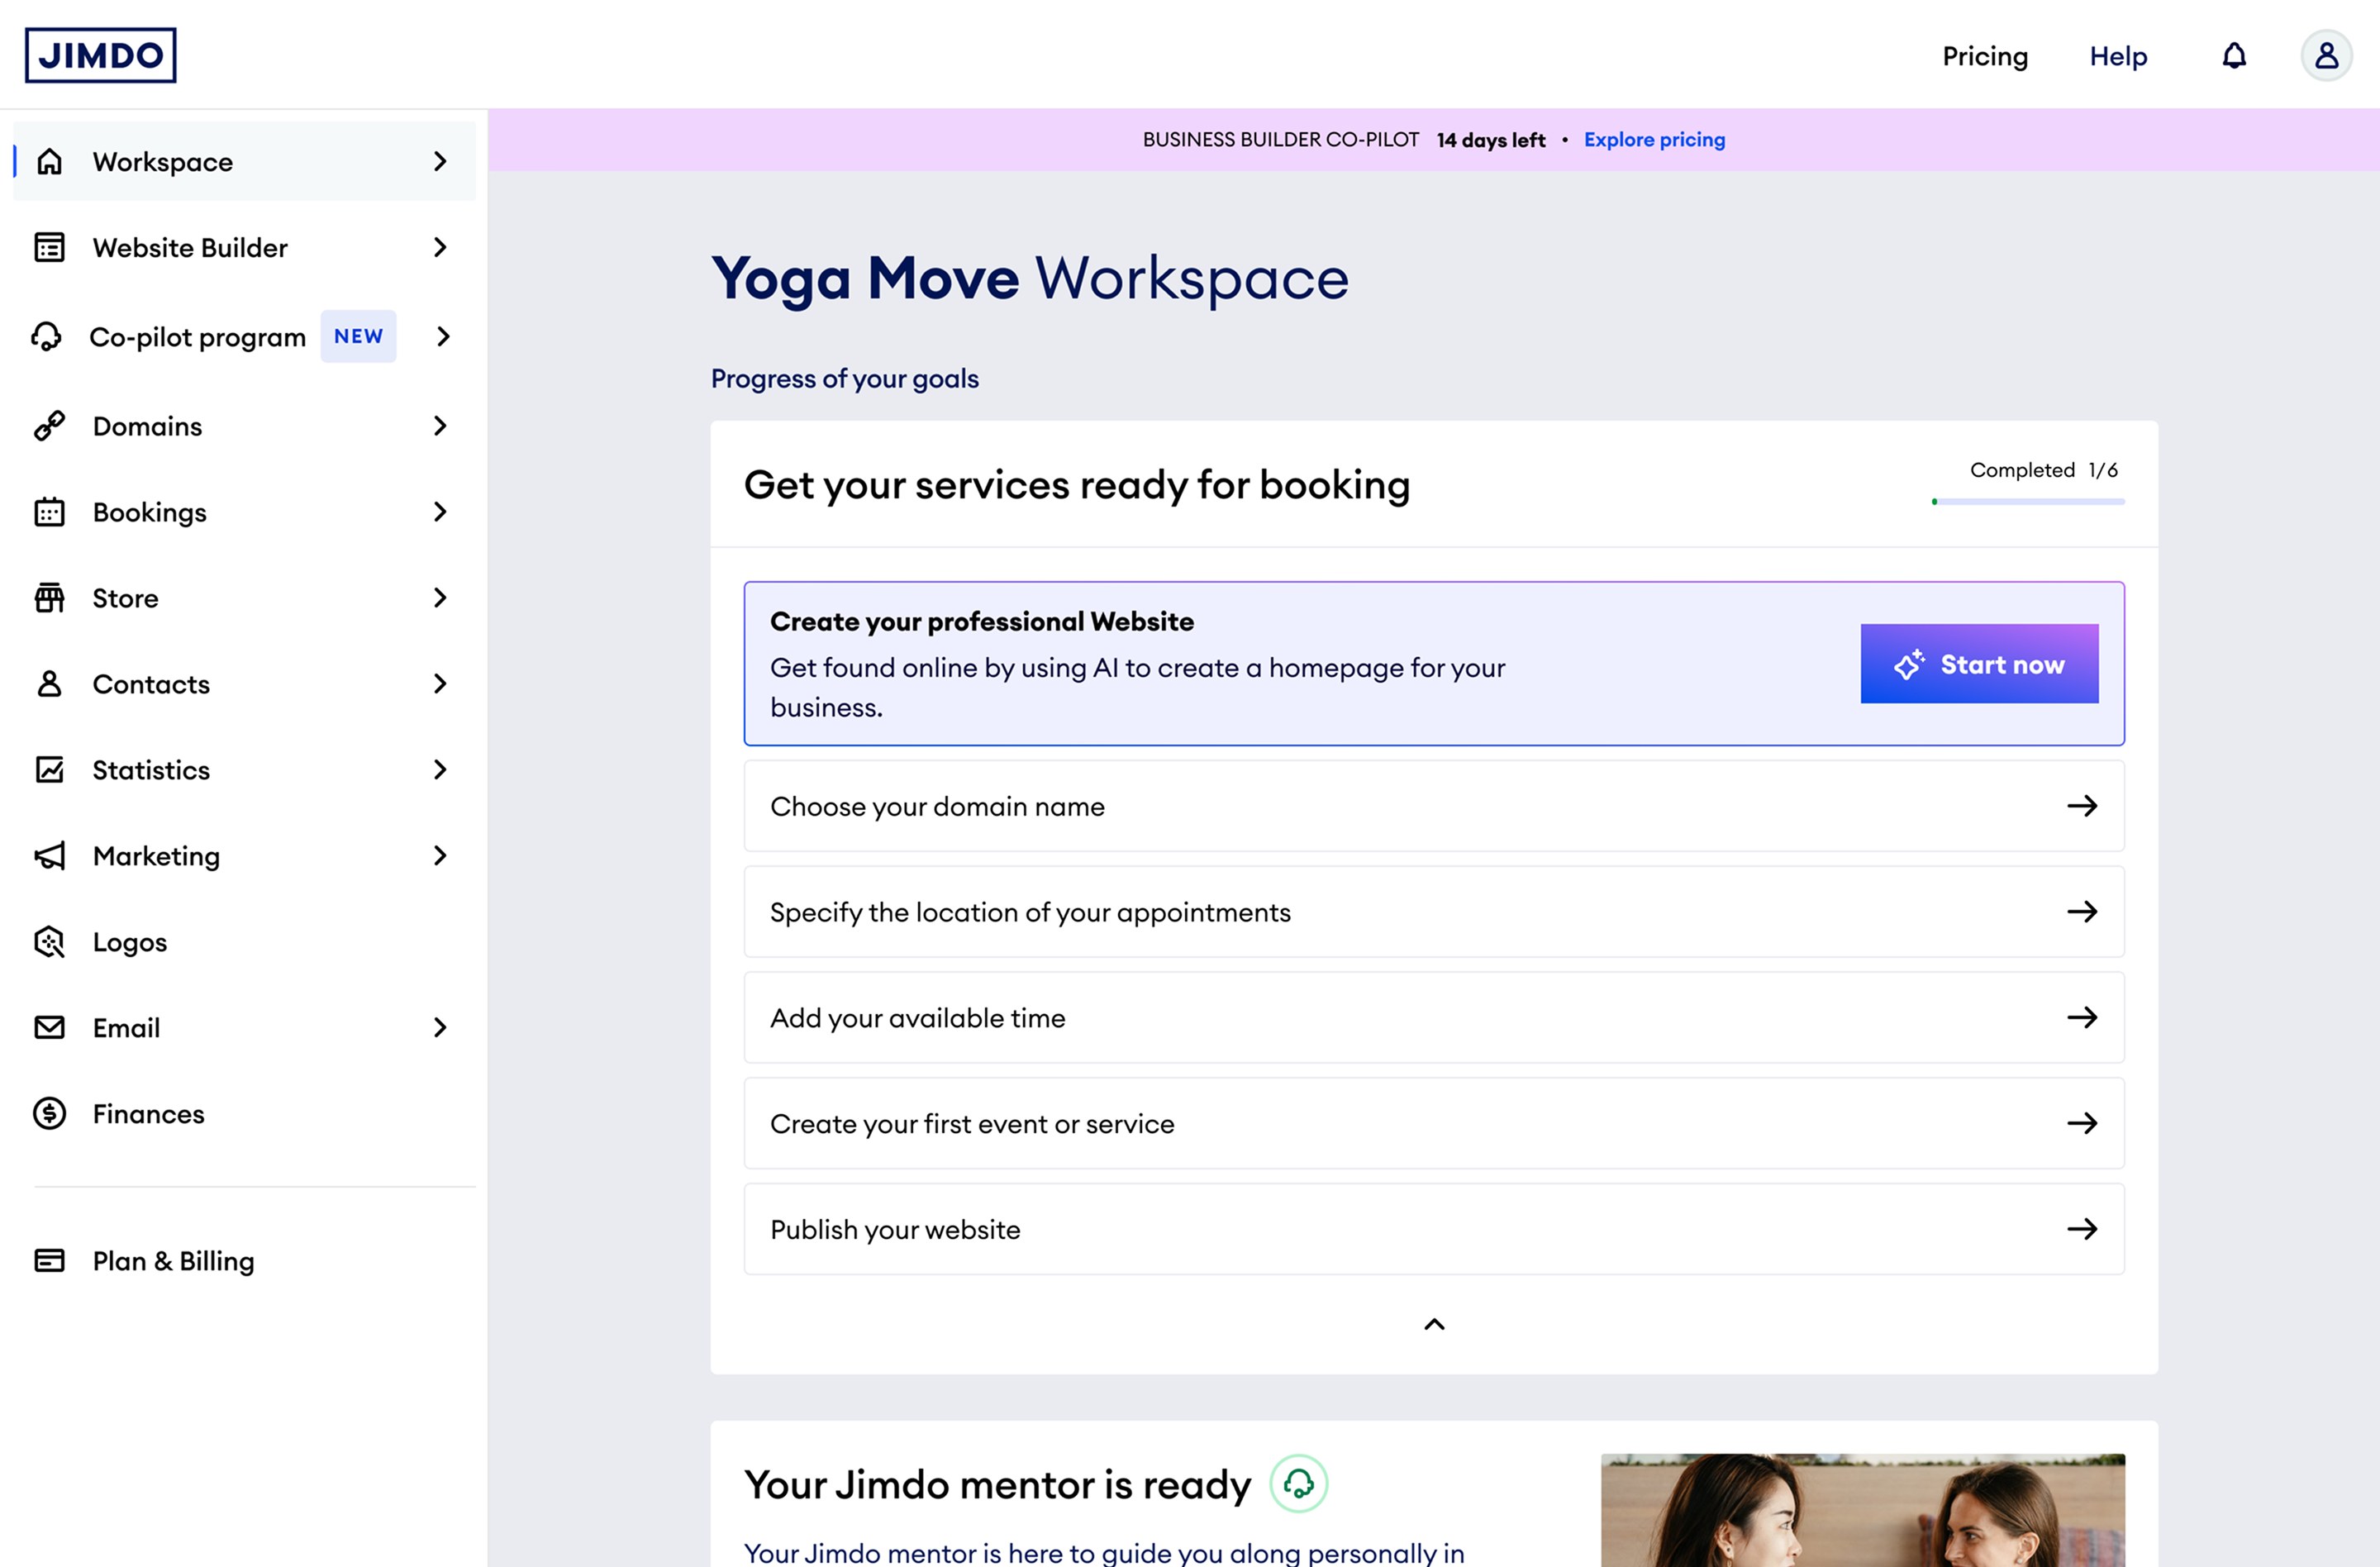Open the Workspace menu item

click(x=244, y=161)
